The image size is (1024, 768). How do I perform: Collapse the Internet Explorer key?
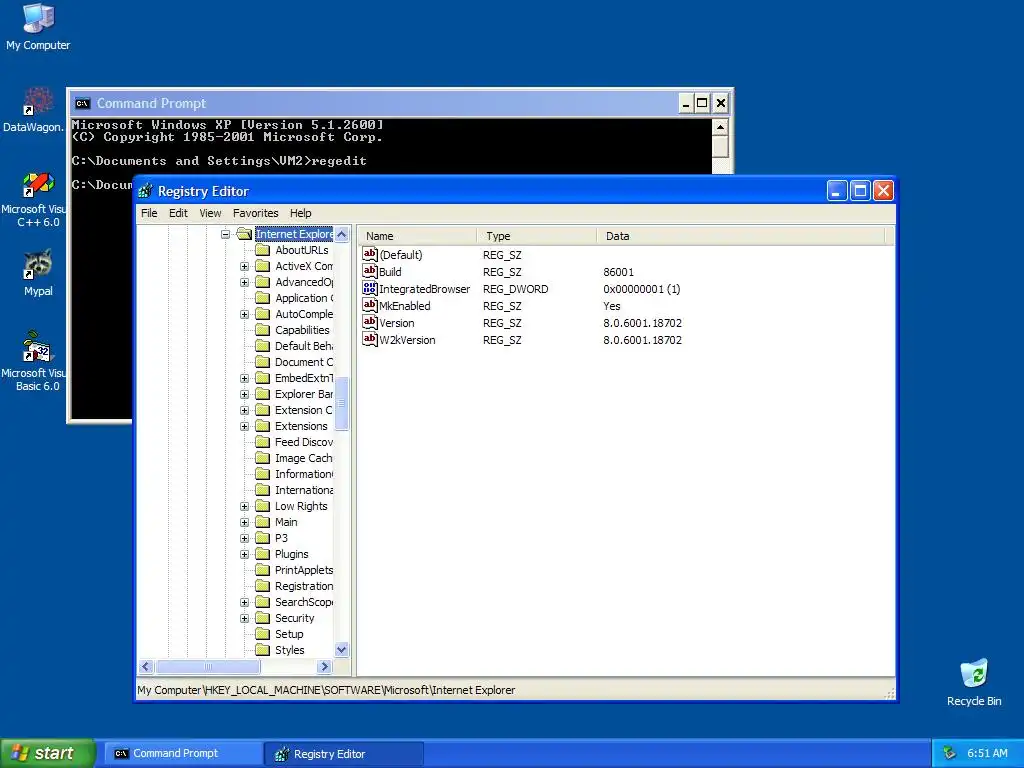(x=225, y=234)
